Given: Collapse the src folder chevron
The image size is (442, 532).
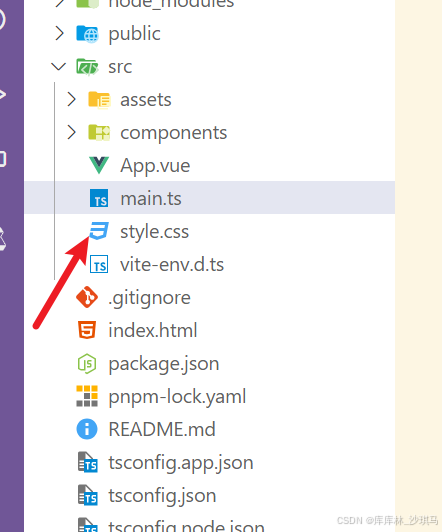Looking at the screenshot, I should tap(59, 66).
